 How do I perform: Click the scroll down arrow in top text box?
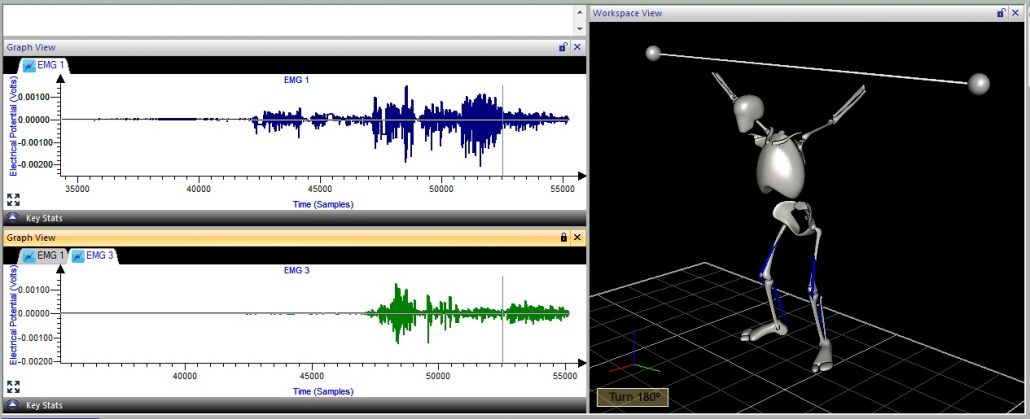point(578,27)
